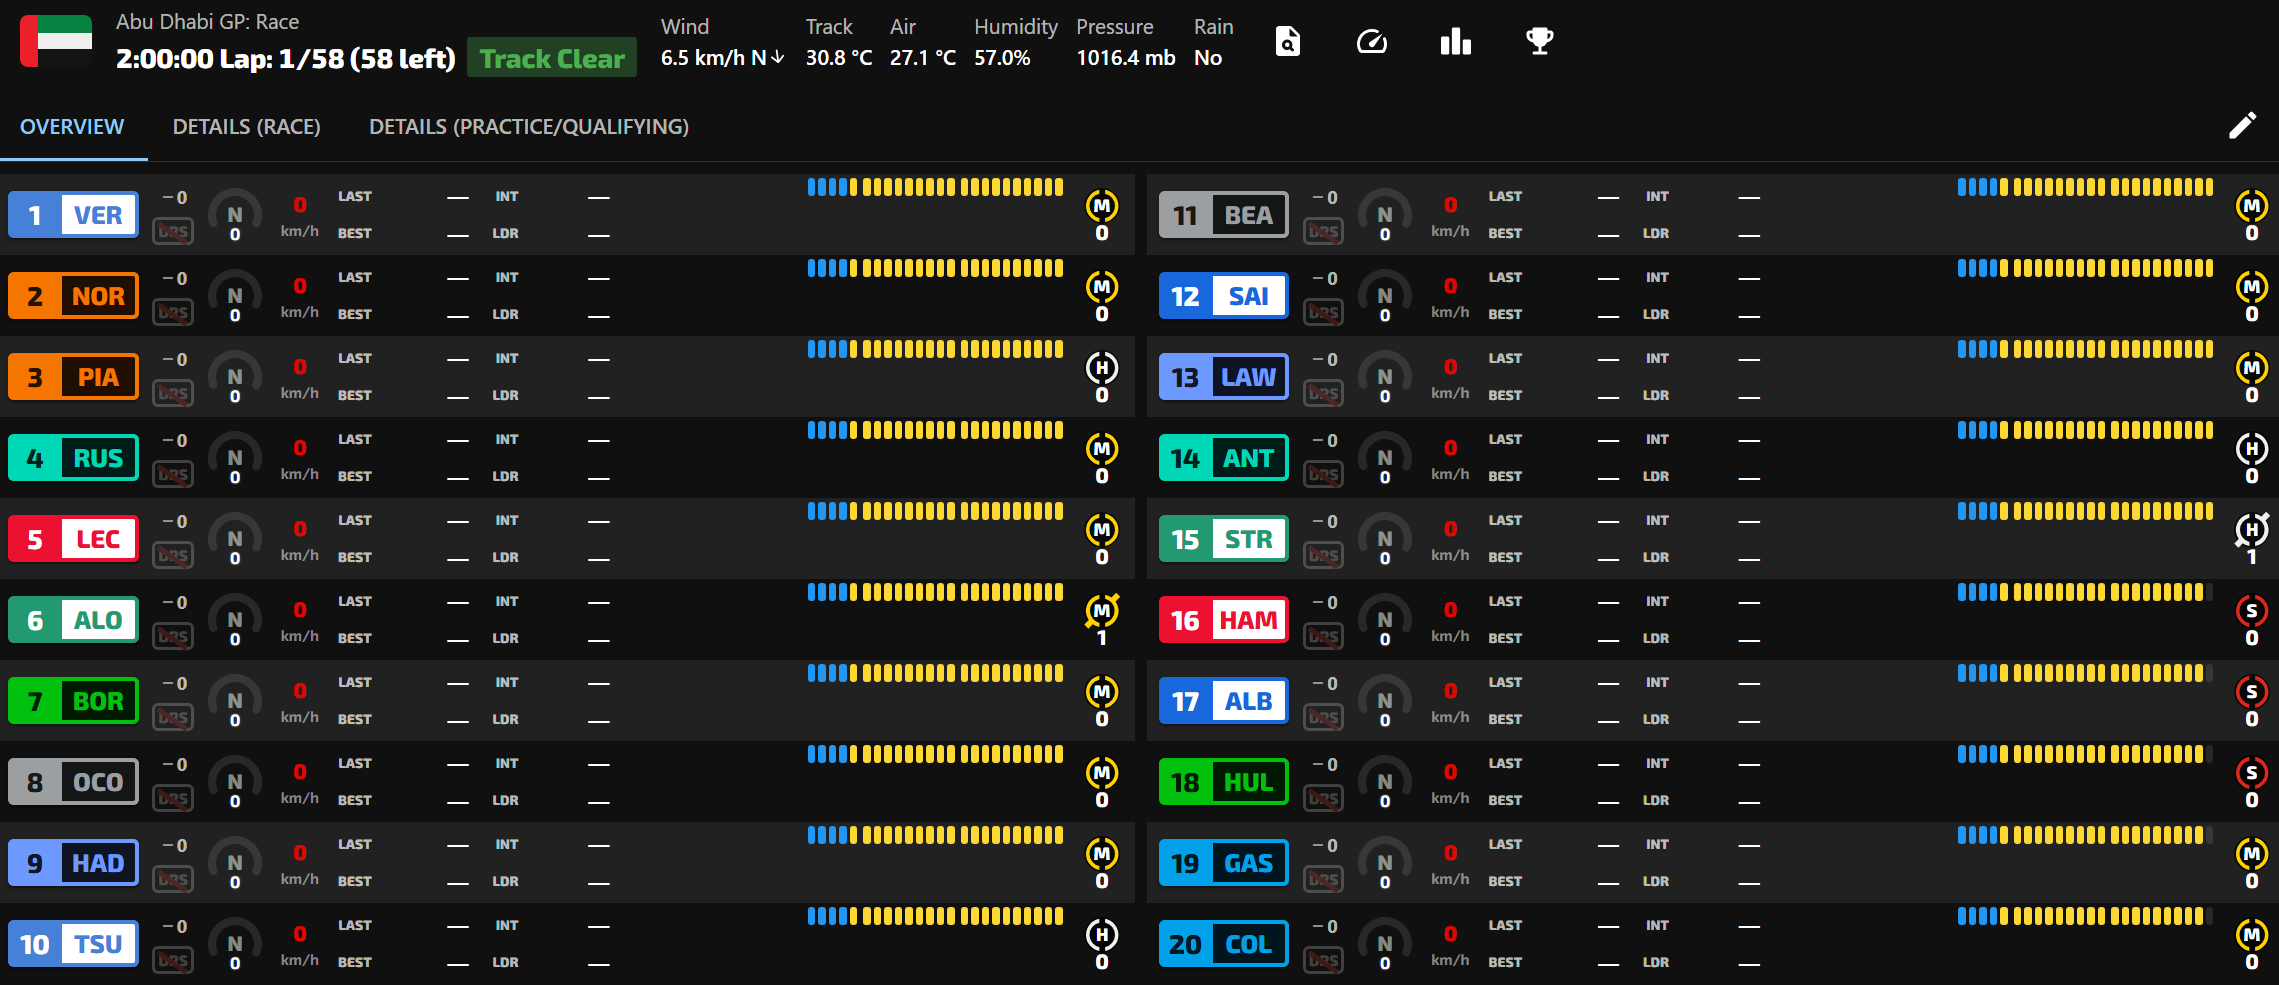This screenshot has width=2279, height=985.
Task: Click Alonso's medium tyre icon with pit stop
Action: (1101, 611)
